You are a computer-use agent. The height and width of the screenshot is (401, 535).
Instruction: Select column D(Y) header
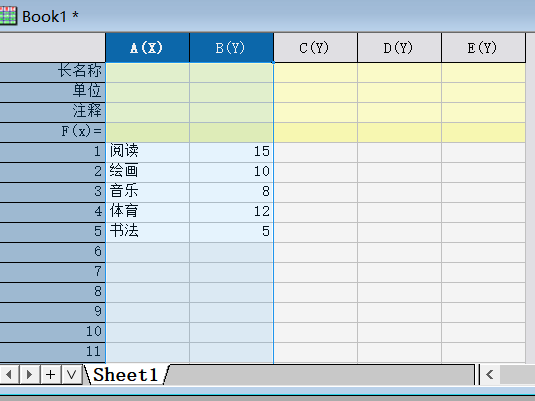point(399,48)
